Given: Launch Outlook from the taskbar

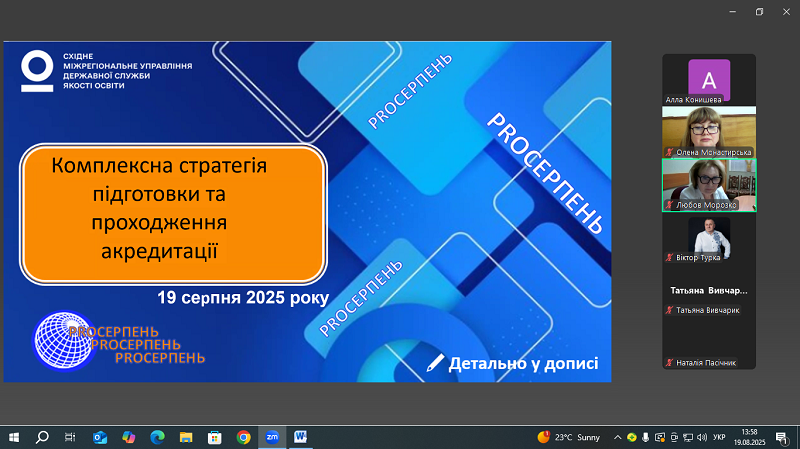Looking at the screenshot, I should click(x=100, y=437).
